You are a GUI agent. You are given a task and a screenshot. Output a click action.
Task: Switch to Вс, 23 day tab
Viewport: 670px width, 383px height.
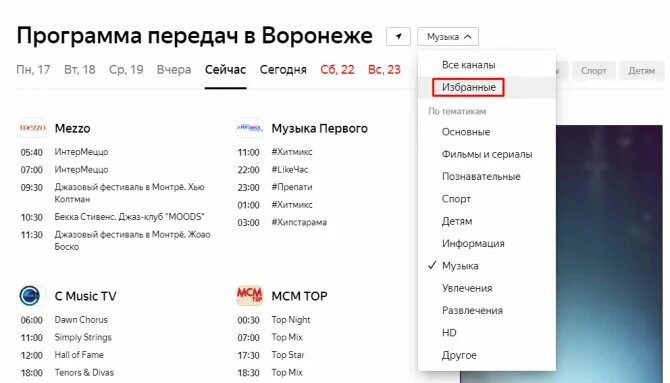coord(384,70)
